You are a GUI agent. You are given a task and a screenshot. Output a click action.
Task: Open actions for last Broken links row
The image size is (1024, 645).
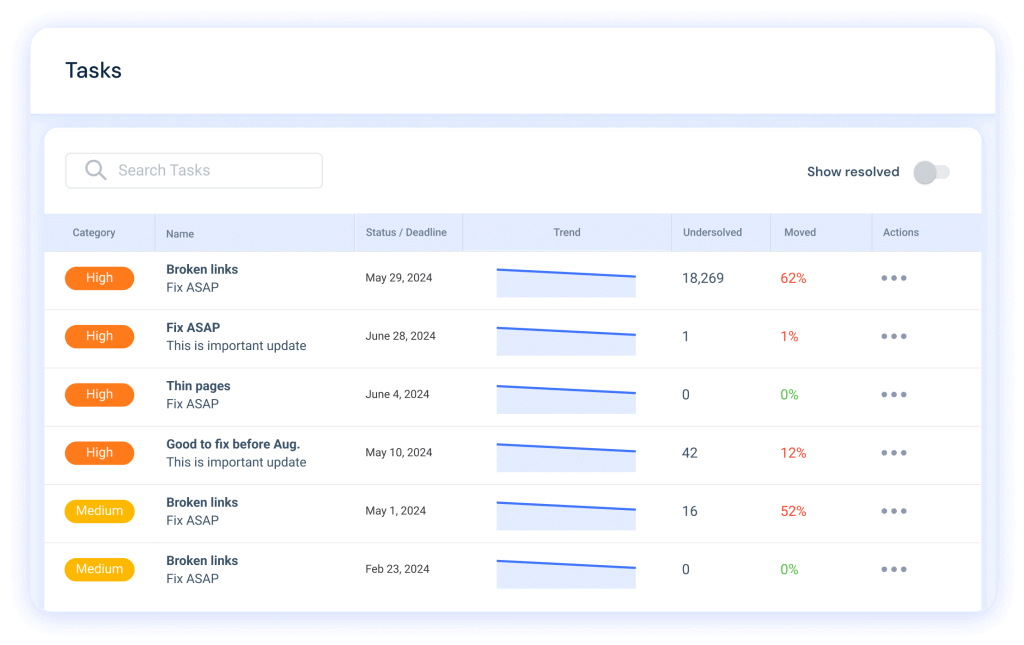pos(893,569)
